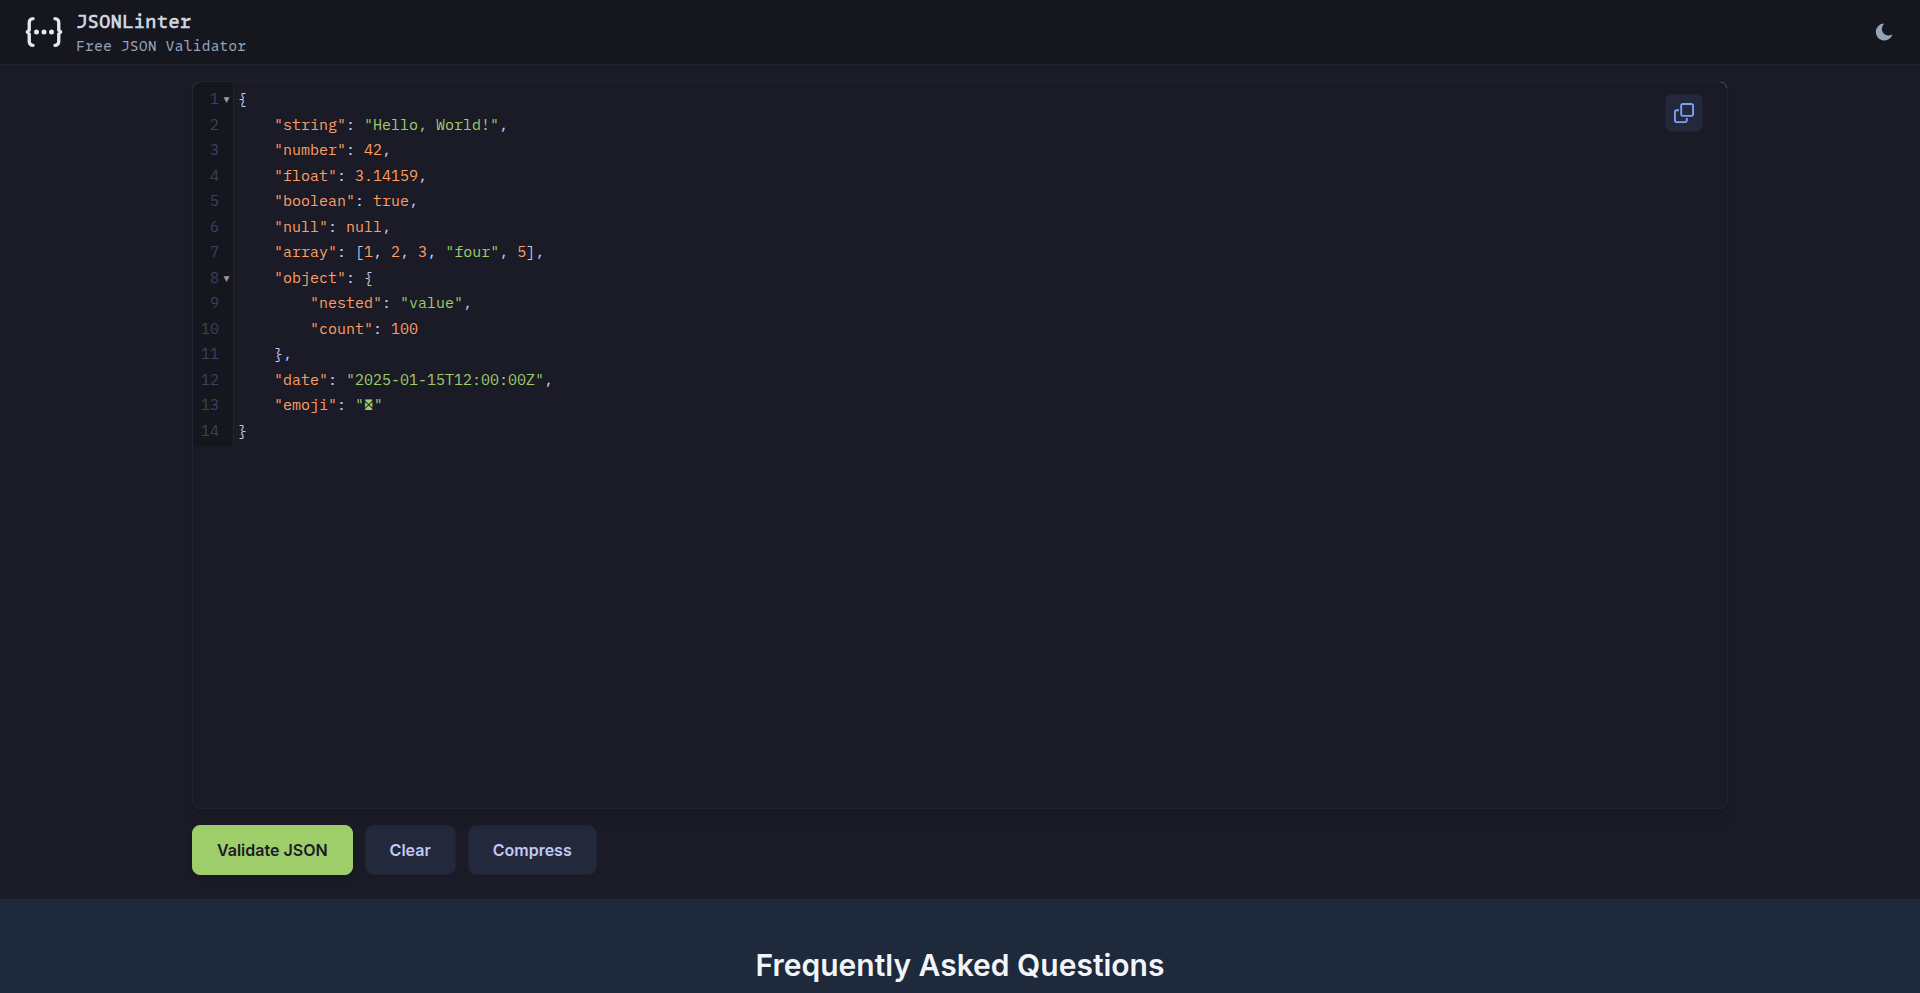Click the "Hello, World!" string value
Viewport: 1920px width, 993px height.
432,125
